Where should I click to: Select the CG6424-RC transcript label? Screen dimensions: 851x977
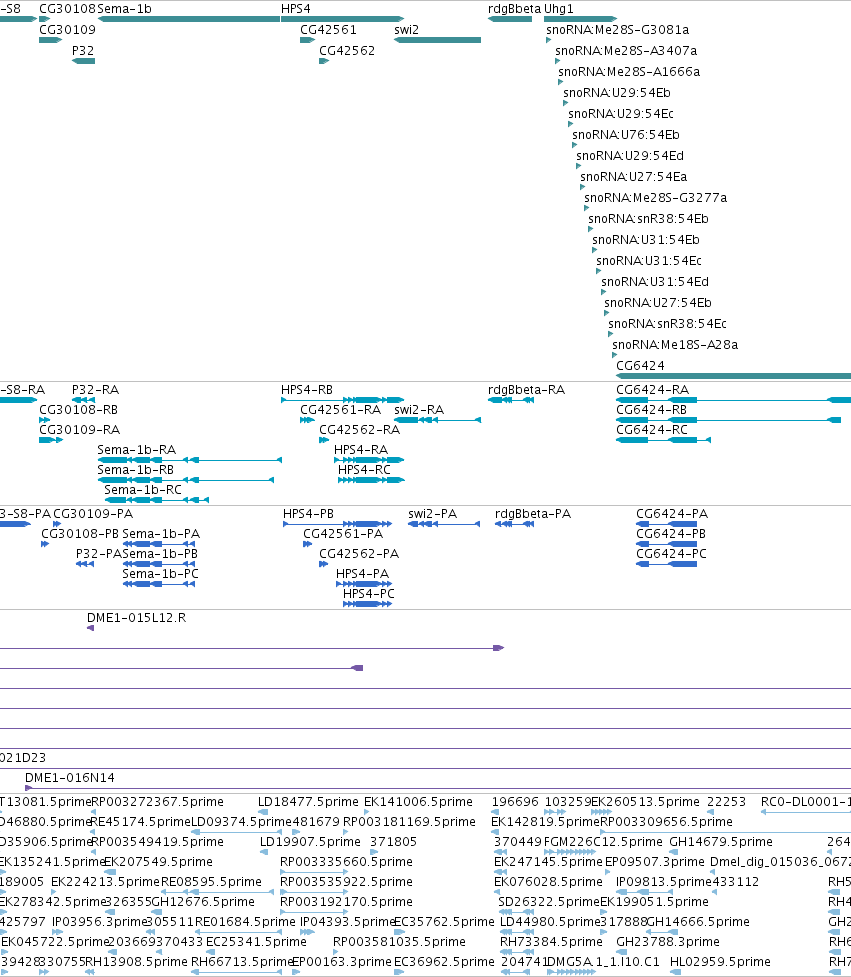tap(652, 429)
